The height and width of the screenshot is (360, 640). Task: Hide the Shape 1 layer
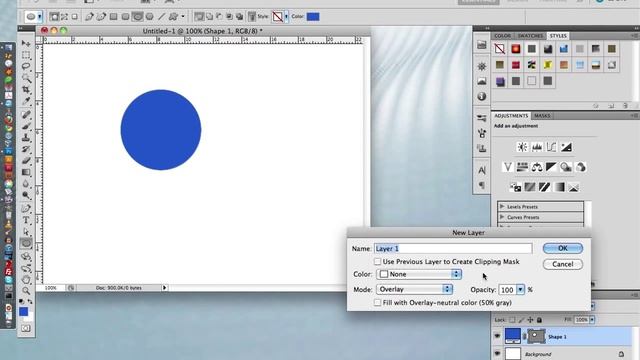click(497, 336)
